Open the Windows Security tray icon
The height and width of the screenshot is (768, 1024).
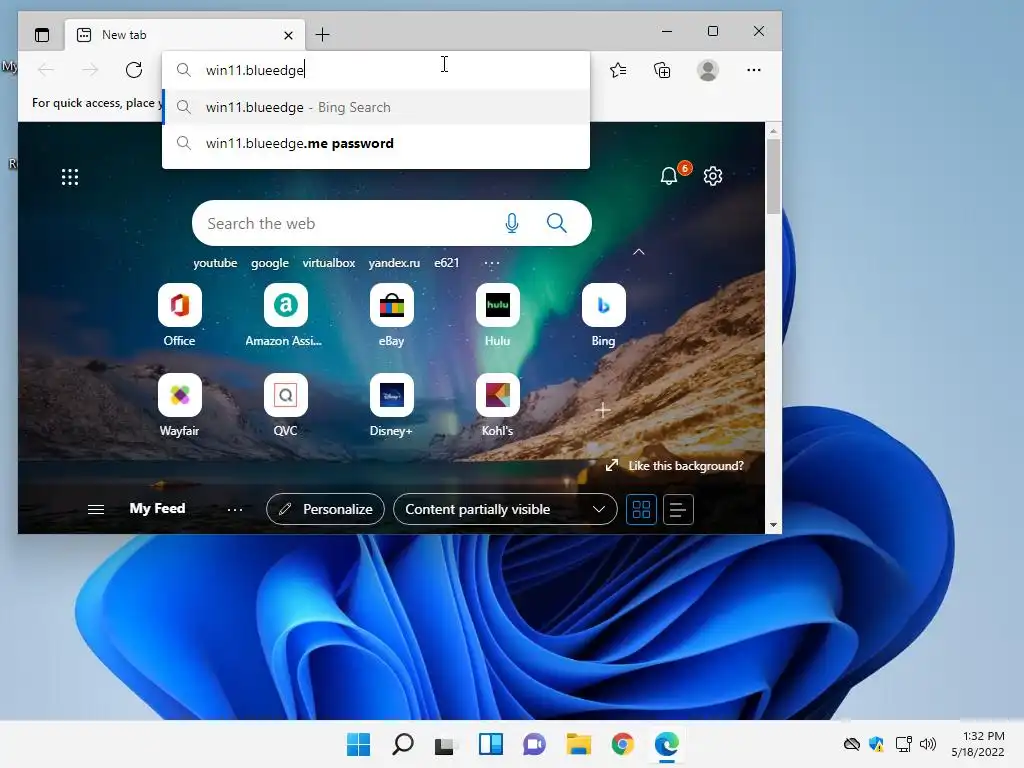876,744
